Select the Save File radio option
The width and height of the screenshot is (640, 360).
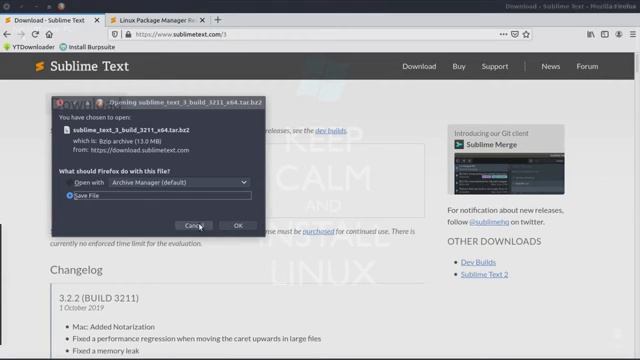click(x=69, y=196)
